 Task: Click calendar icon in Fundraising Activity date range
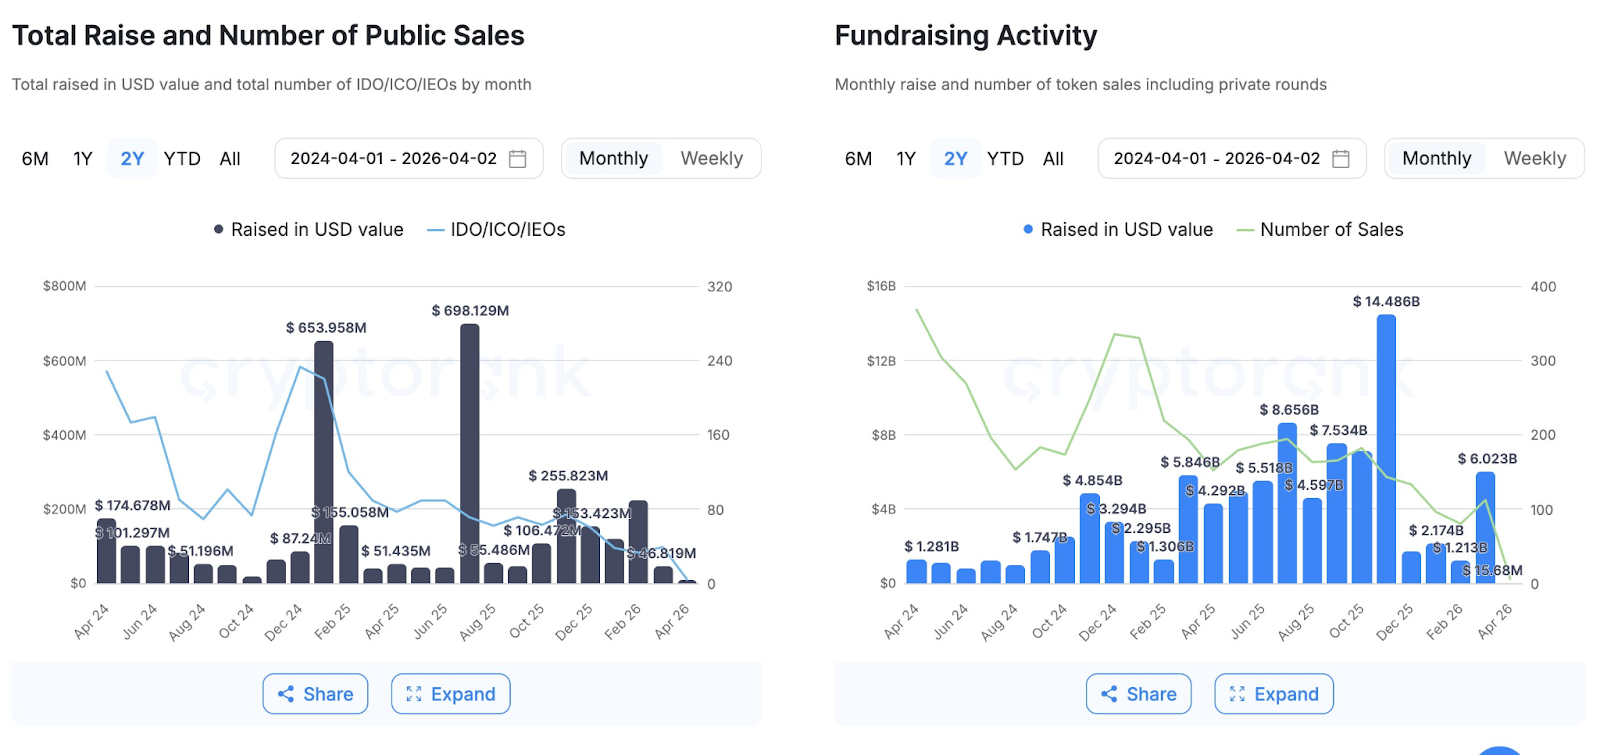[x=1341, y=159]
